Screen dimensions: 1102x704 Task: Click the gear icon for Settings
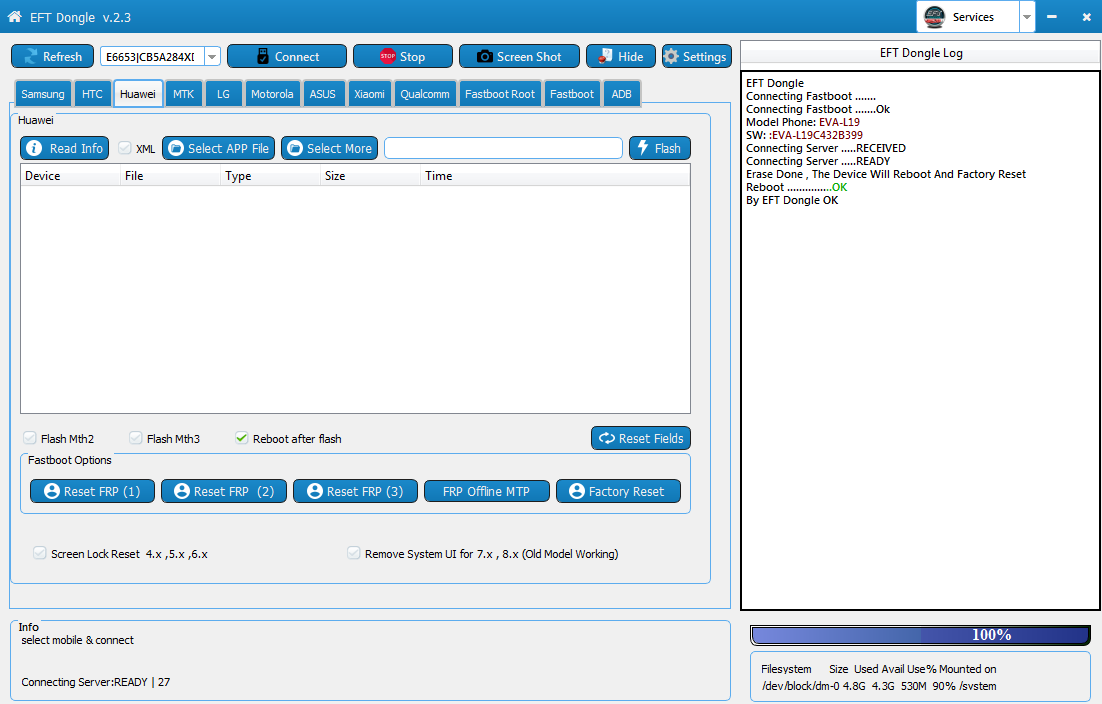(x=671, y=56)
